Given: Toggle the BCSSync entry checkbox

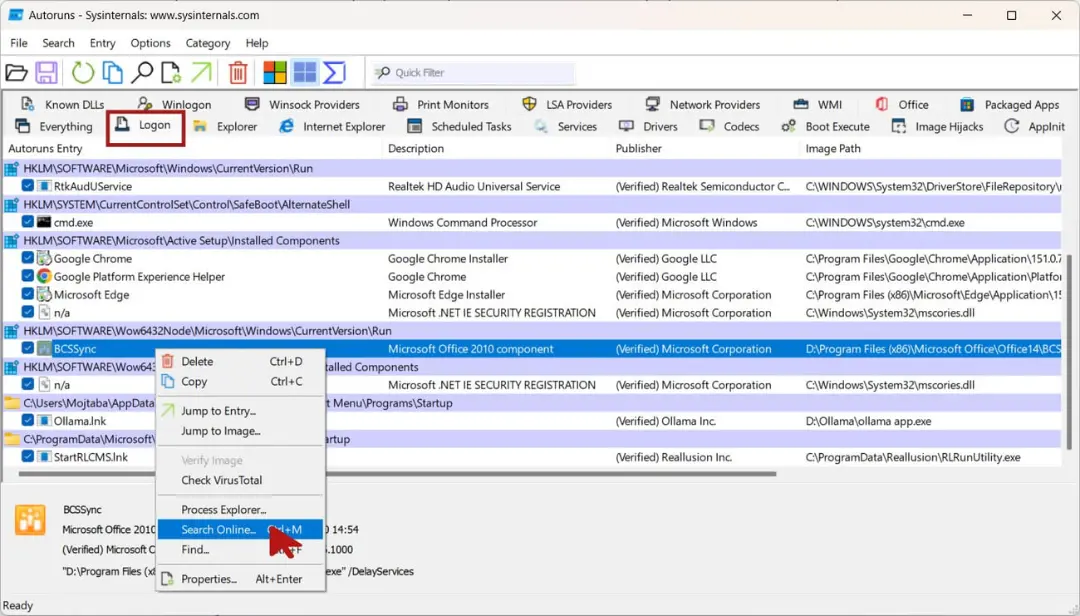Looking at the screenshot, I should click(28, 349).
